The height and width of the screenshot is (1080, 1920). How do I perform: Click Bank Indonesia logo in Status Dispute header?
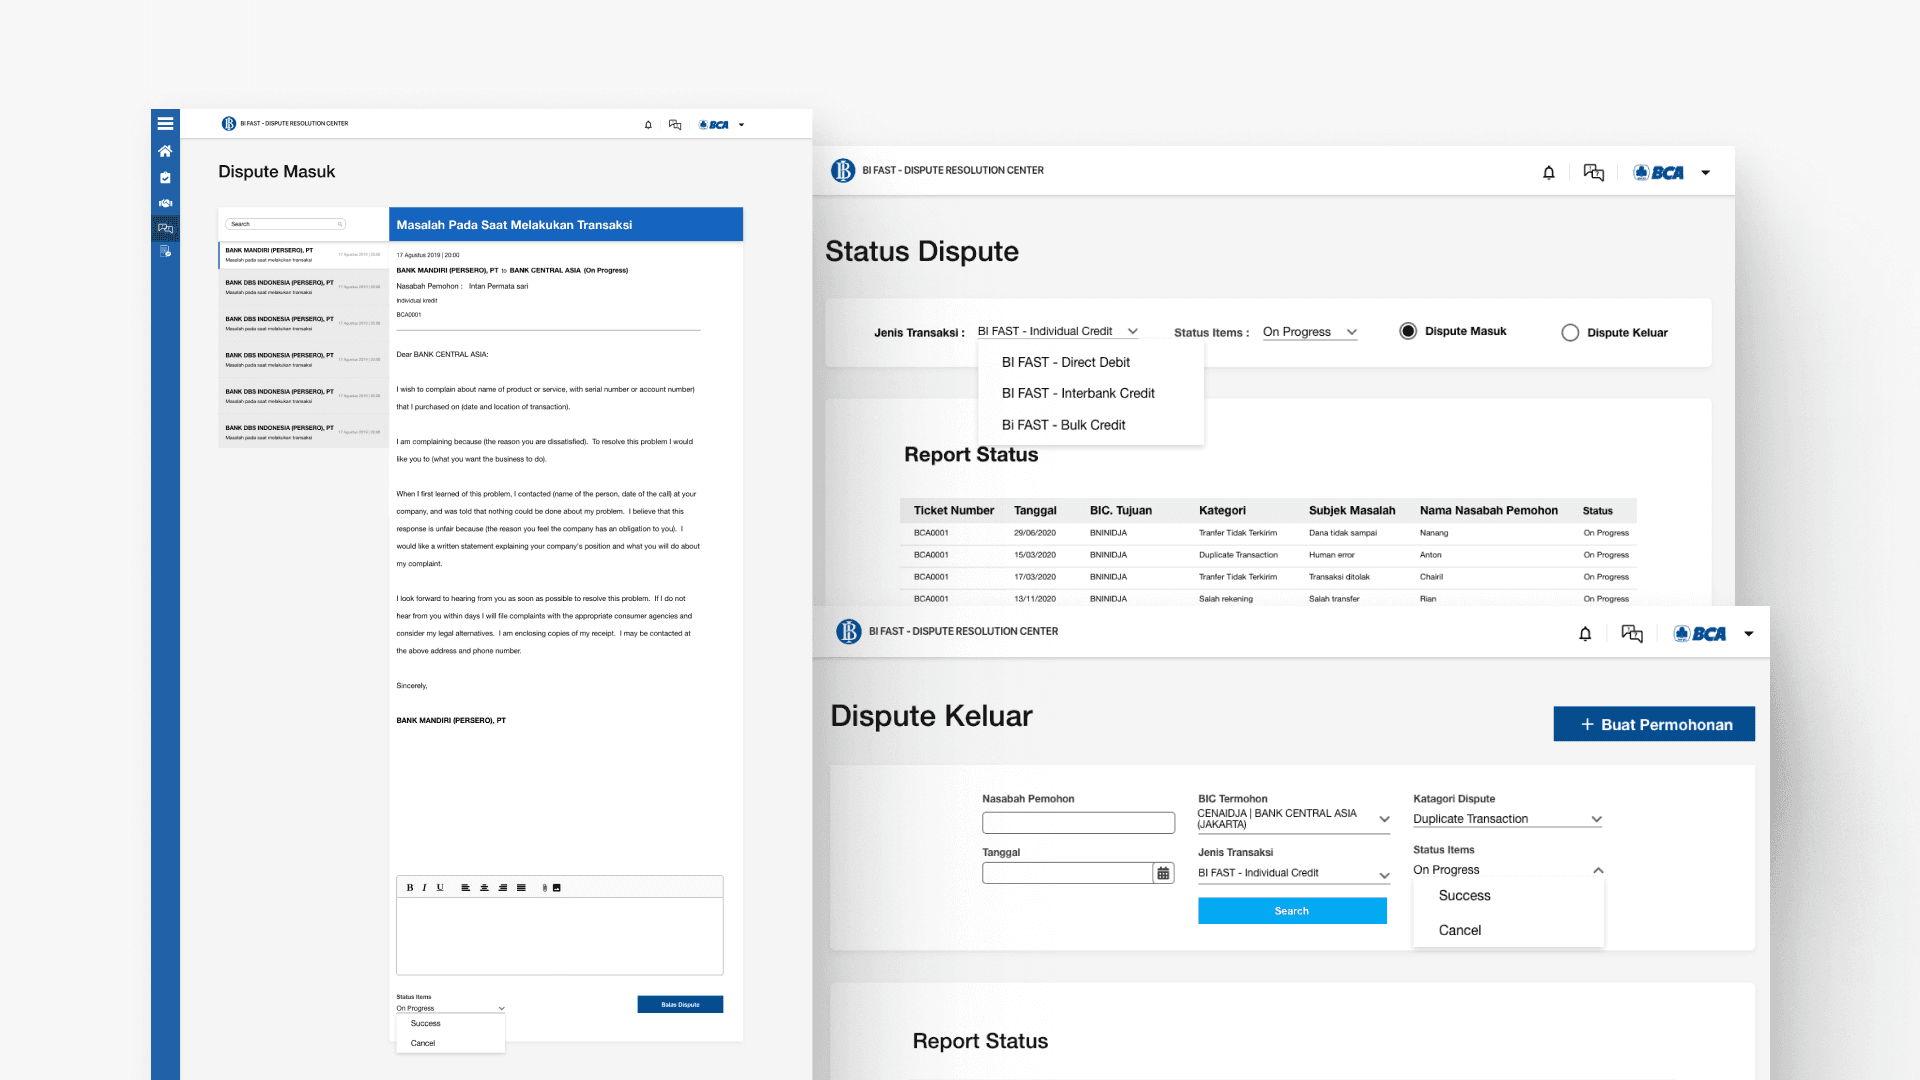point(843,171)
